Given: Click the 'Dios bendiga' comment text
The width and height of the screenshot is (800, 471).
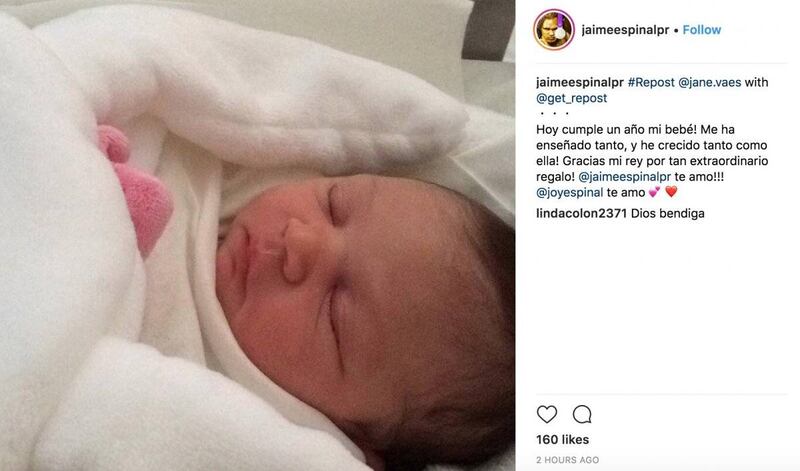Looking at the screenshot, I should pyautogui.click(x=667, y=213).
